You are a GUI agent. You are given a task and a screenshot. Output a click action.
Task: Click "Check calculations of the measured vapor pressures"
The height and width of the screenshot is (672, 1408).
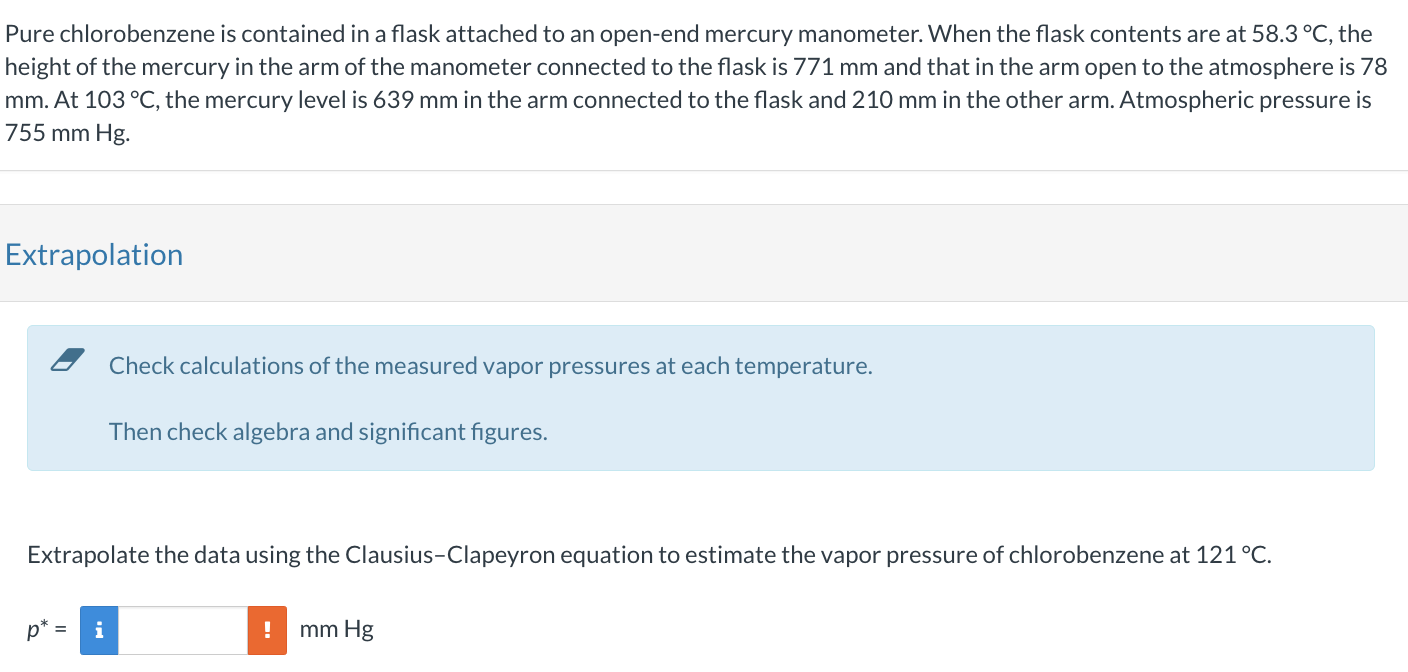pos(491,365)
